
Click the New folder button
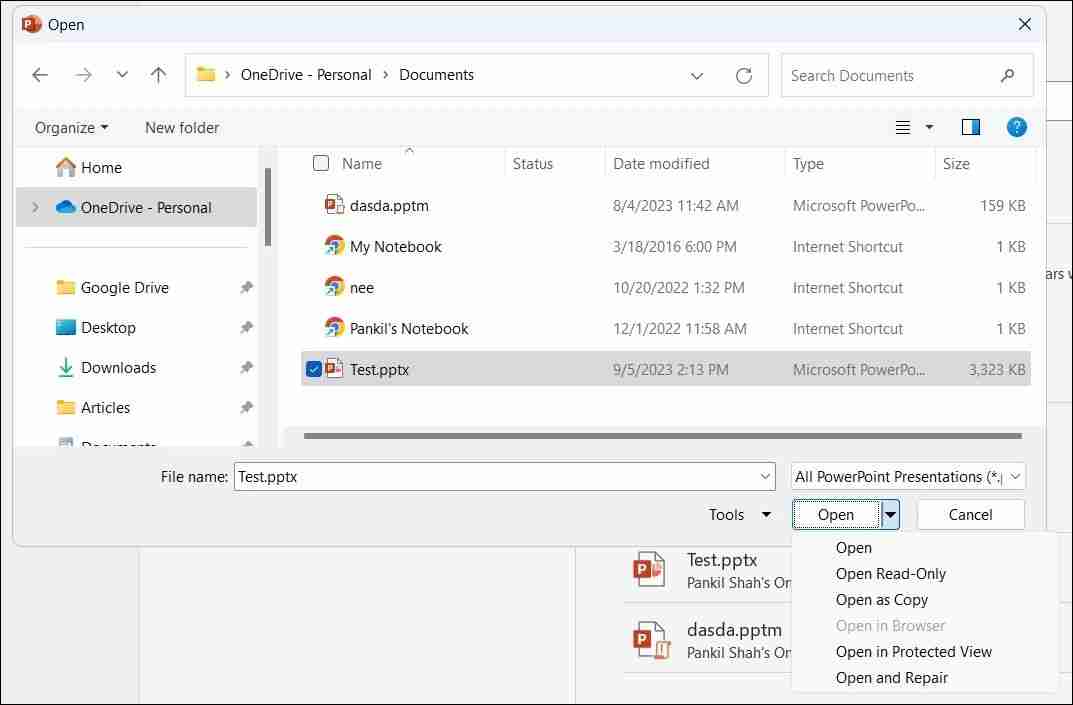pos(181,127)
